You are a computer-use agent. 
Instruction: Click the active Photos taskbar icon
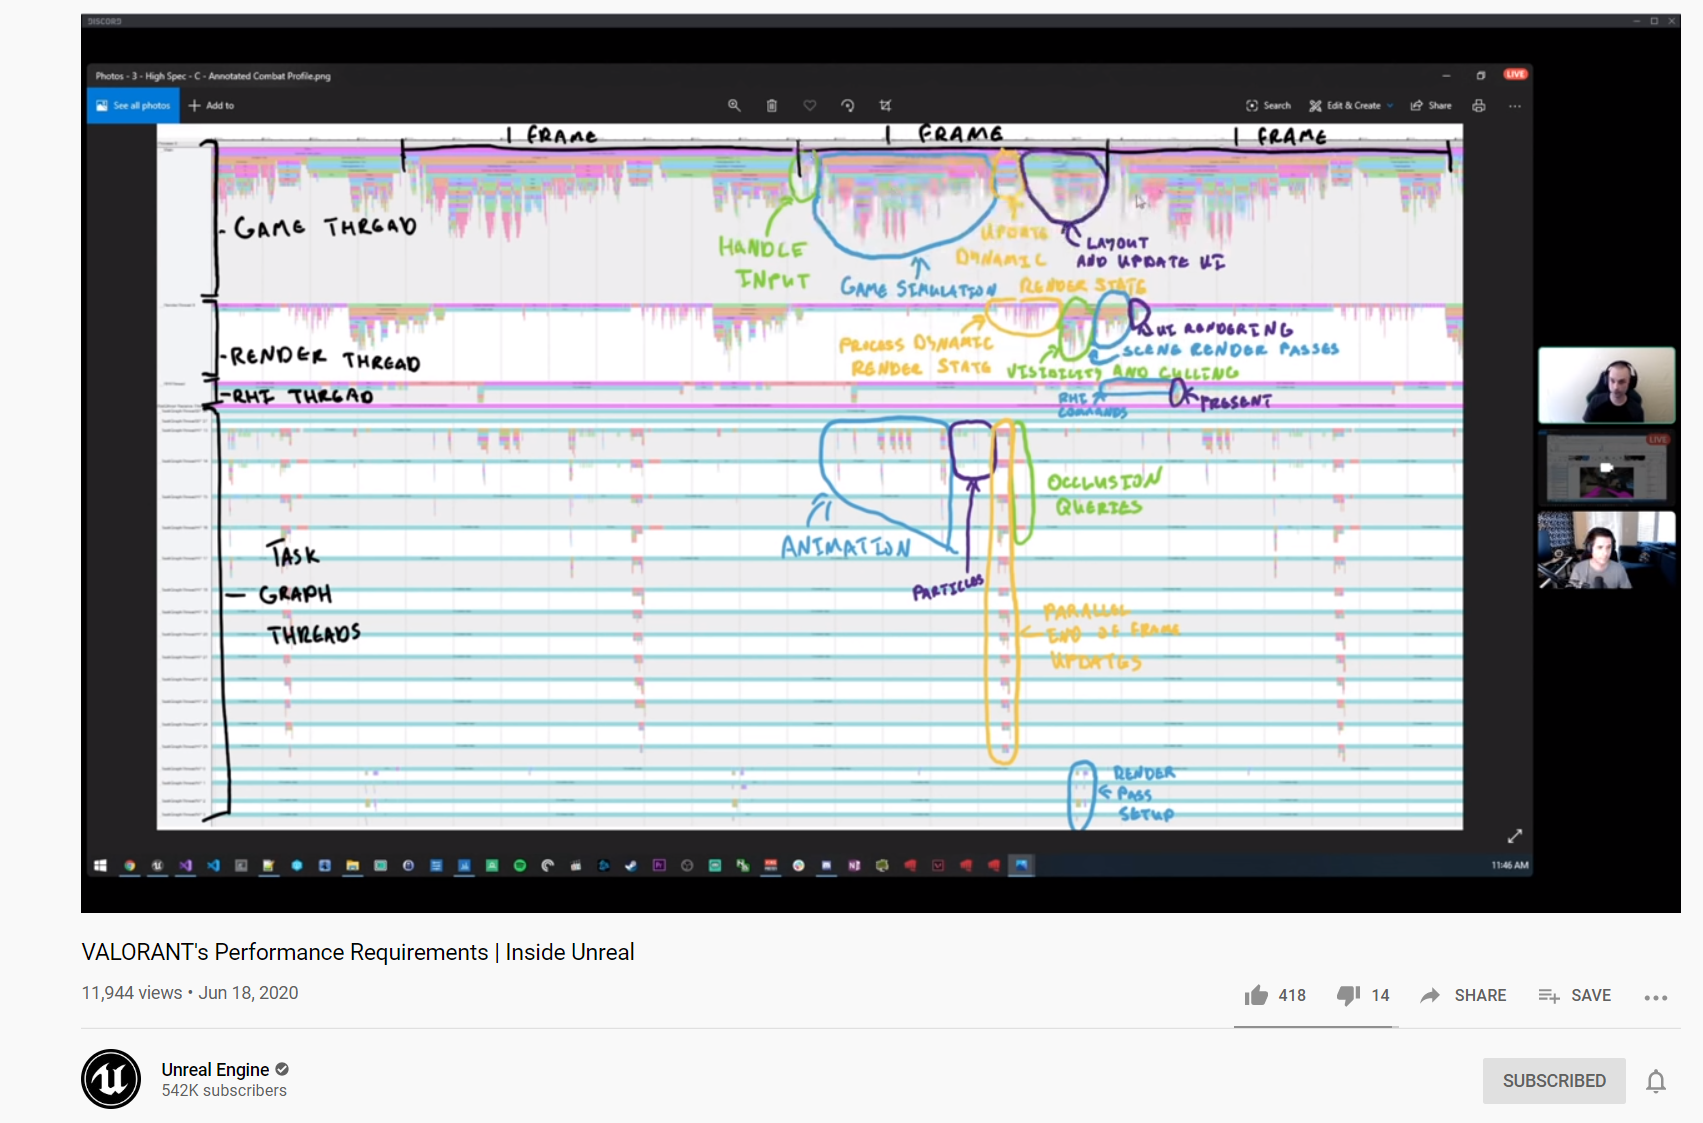1021,865
